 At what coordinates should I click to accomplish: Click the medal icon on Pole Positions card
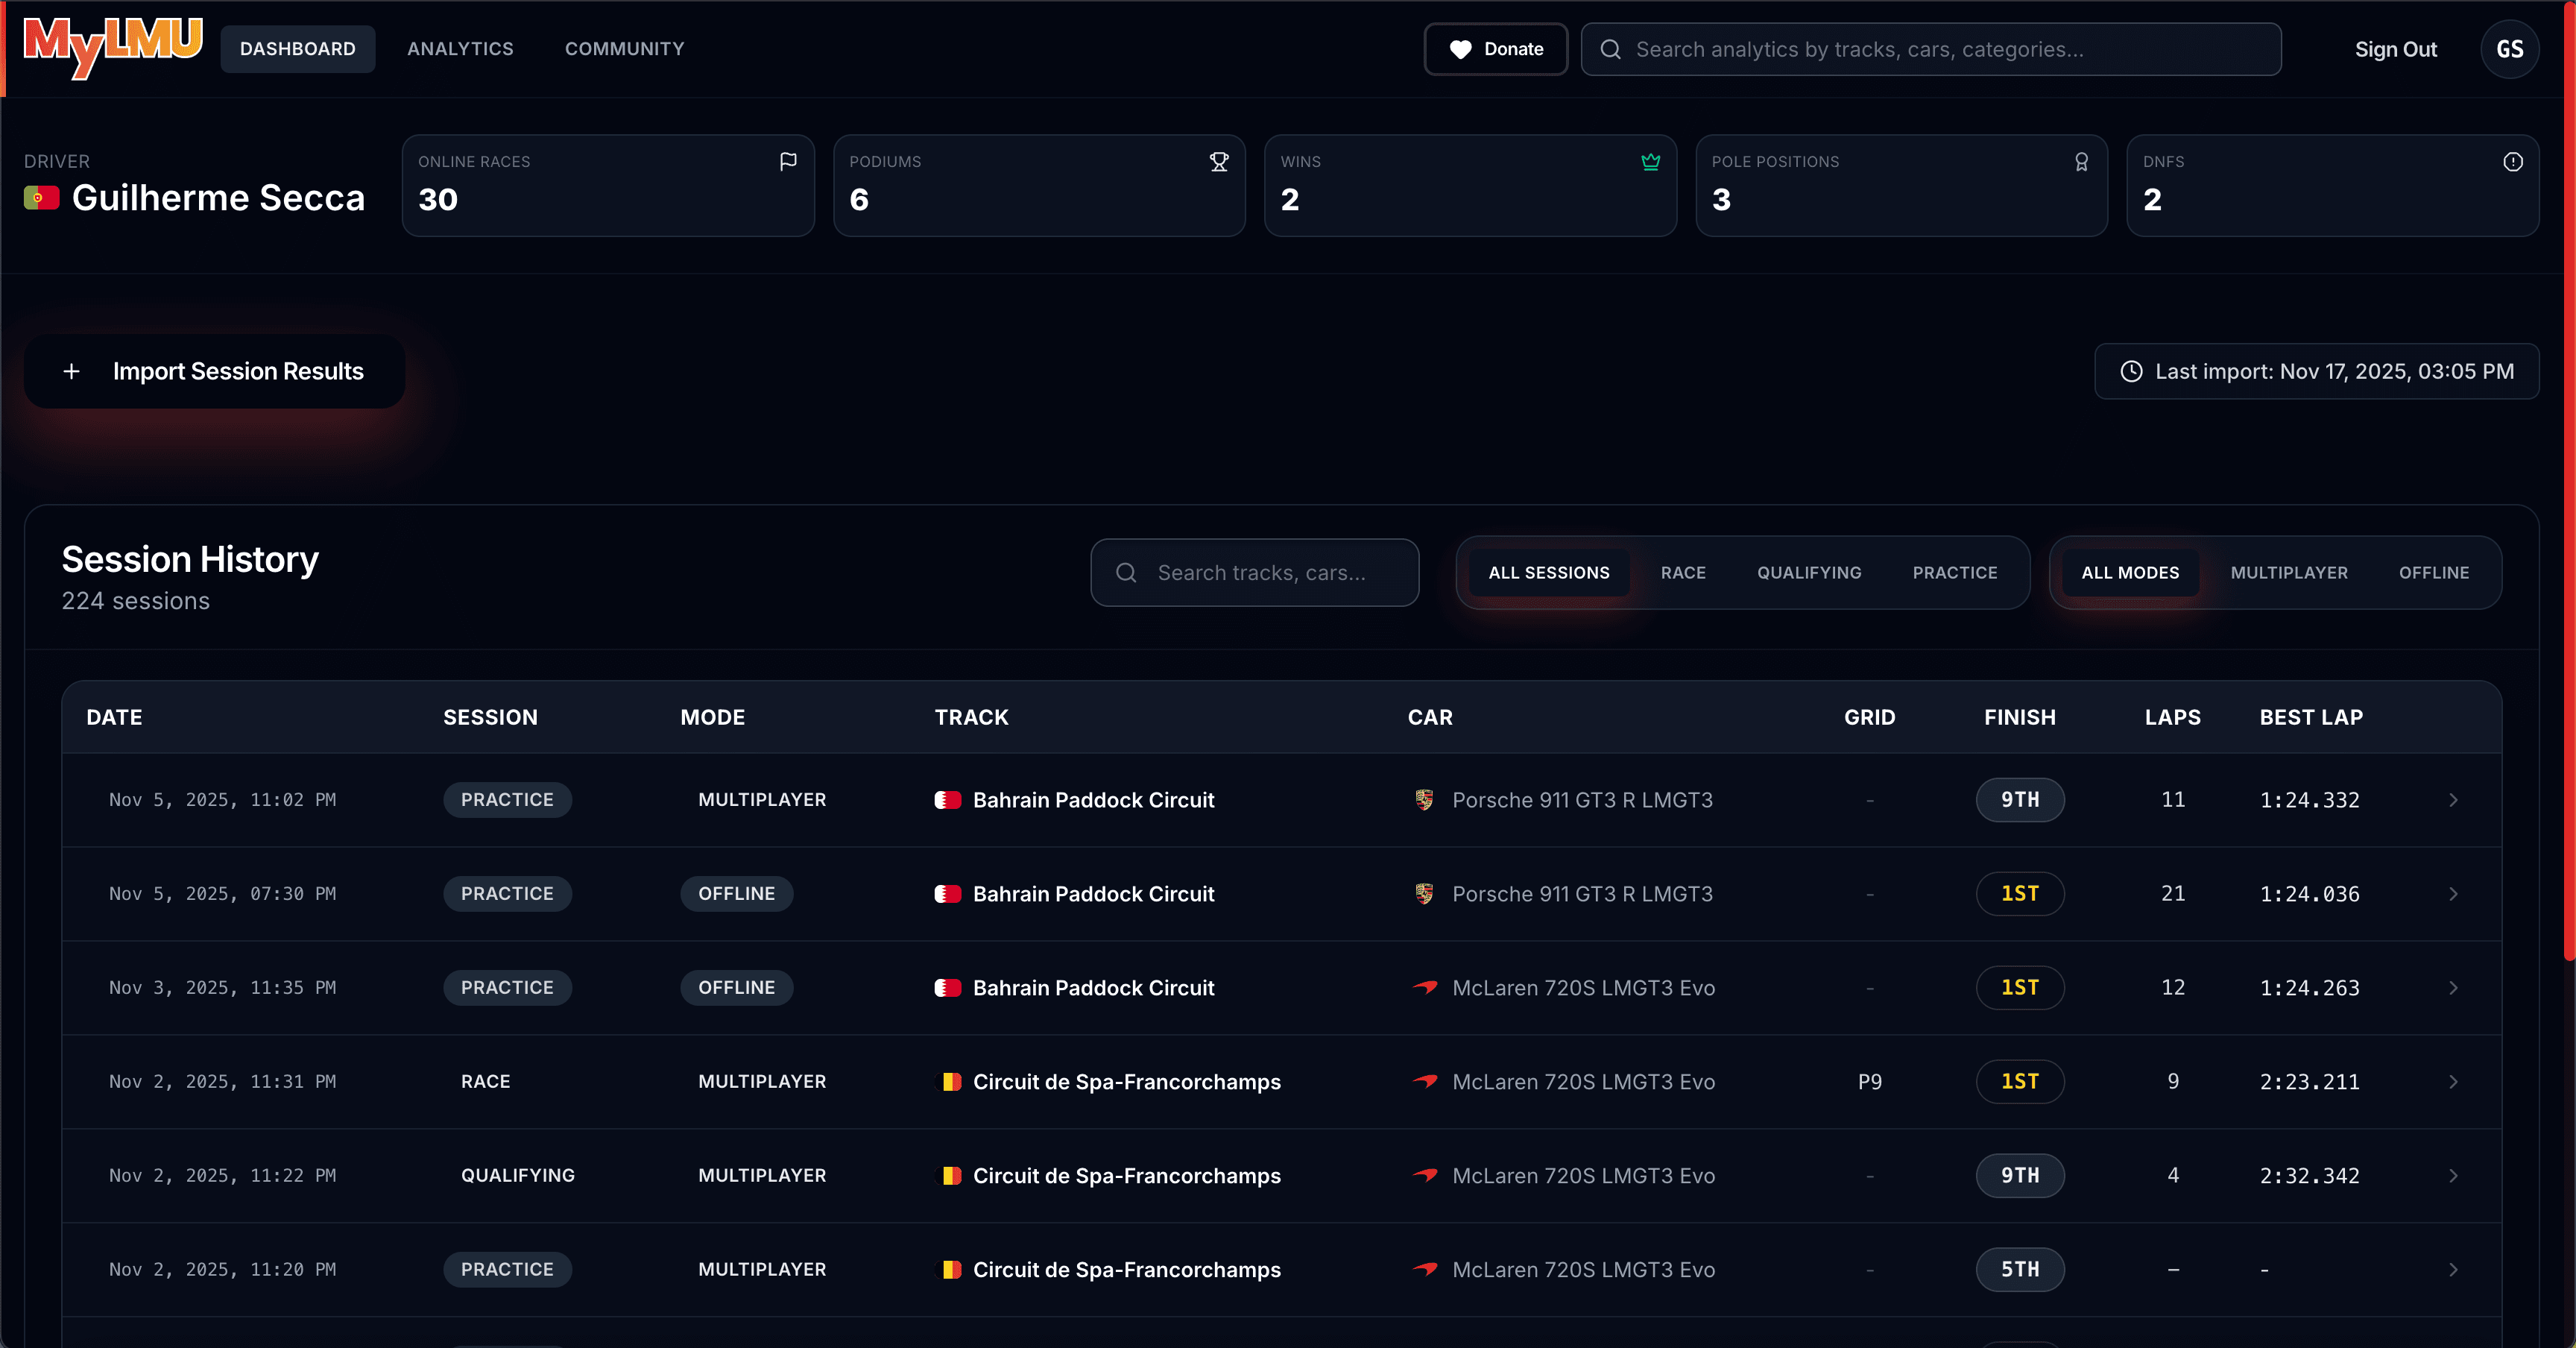click(2082, 162)
